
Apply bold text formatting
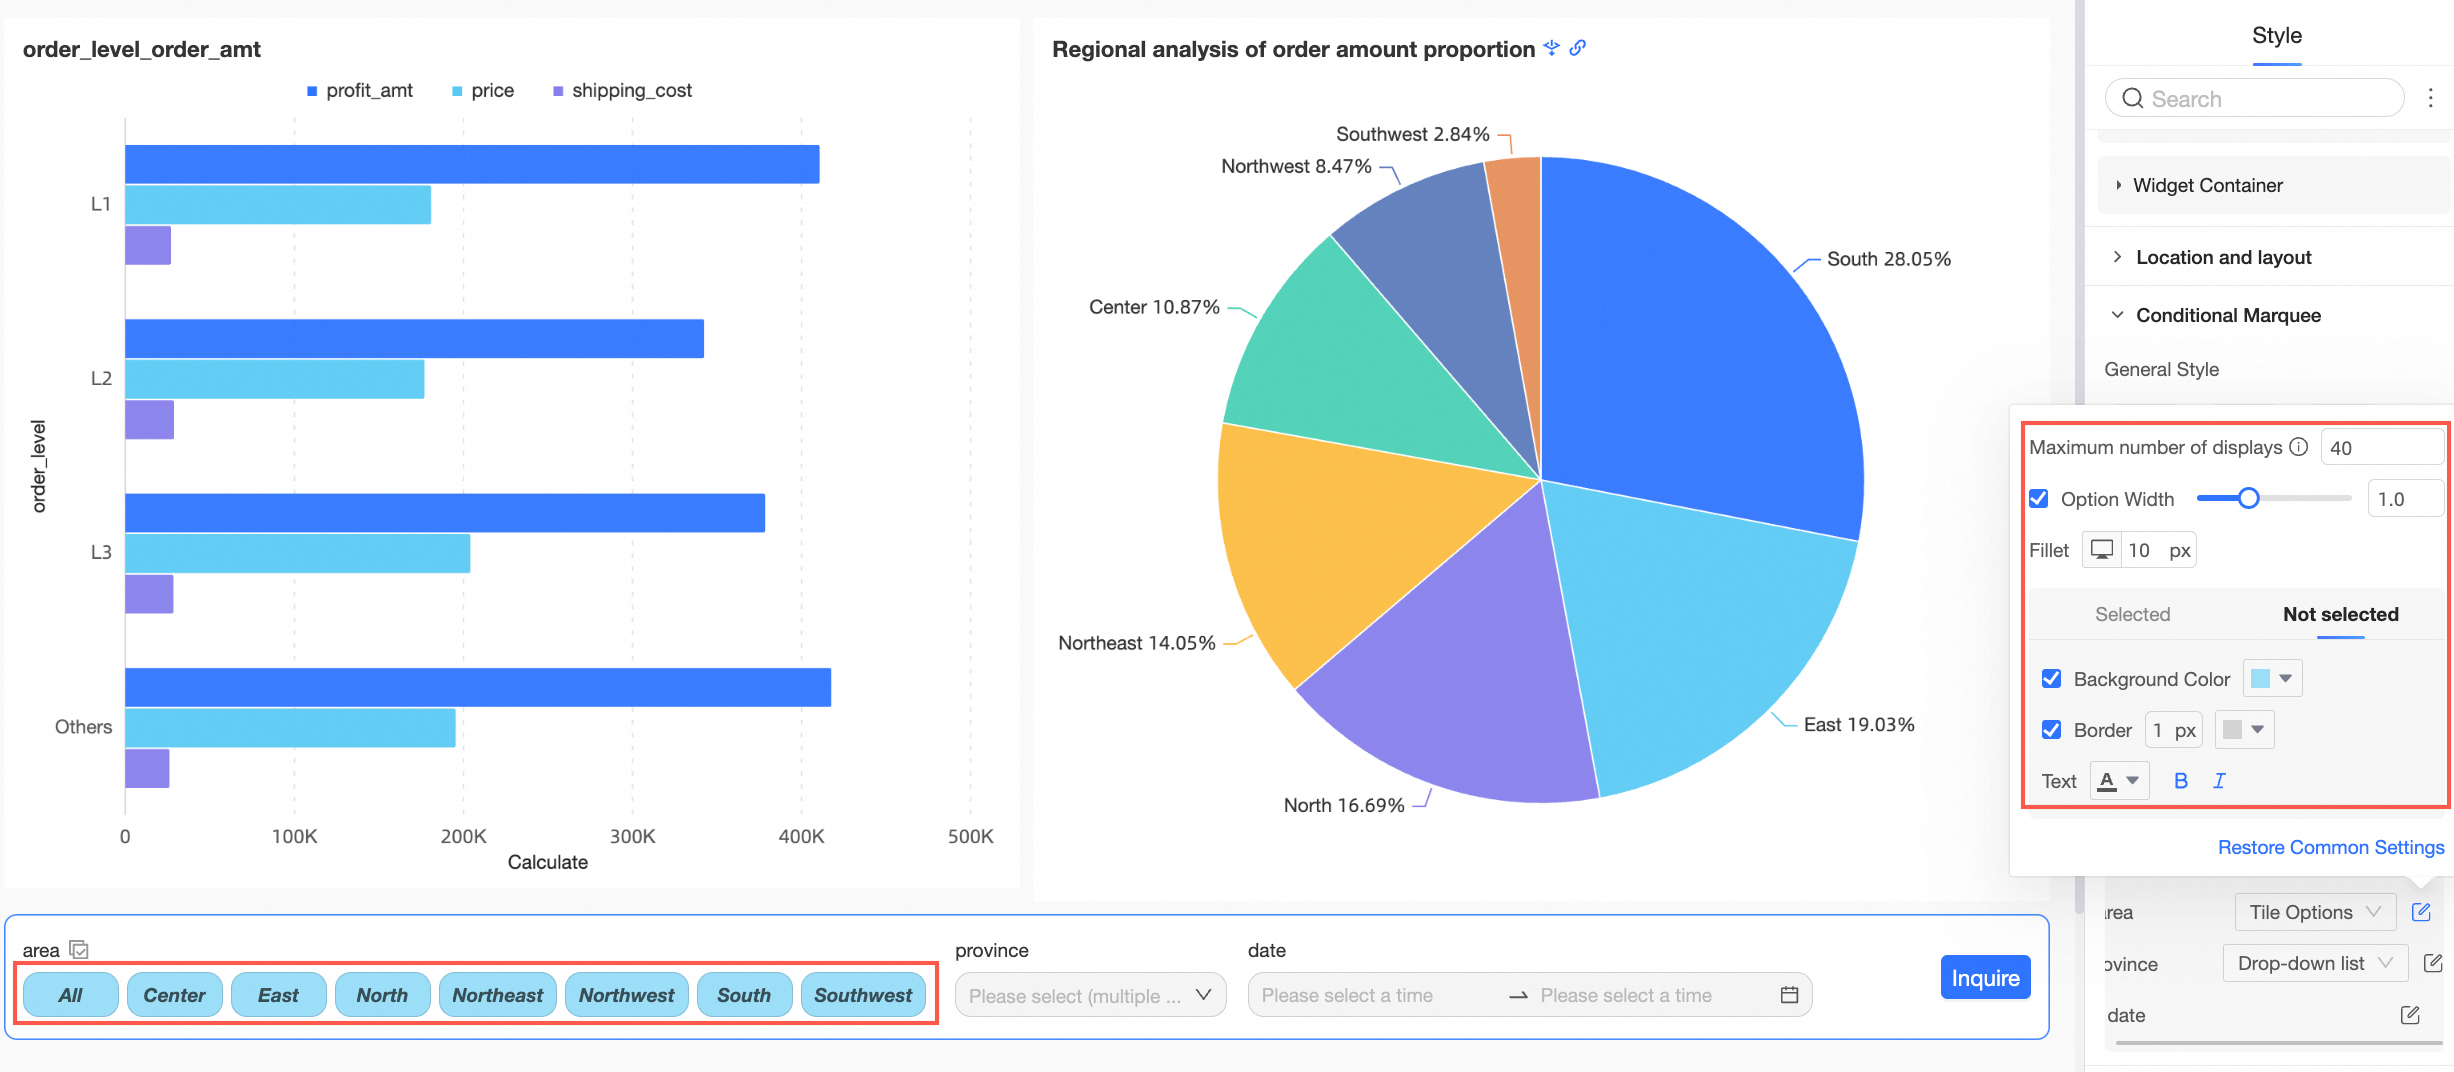pyautogui.click(x=2181, y=781)
